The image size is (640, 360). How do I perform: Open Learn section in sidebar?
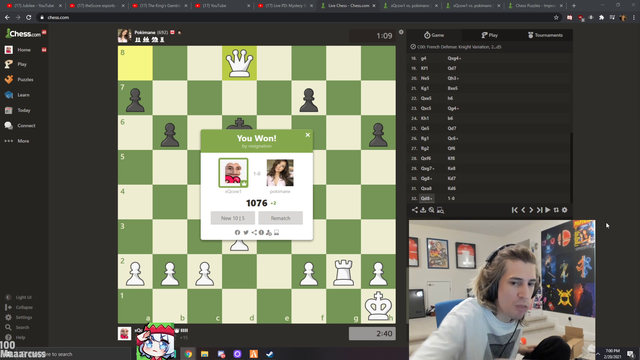(x=23, y=95)
